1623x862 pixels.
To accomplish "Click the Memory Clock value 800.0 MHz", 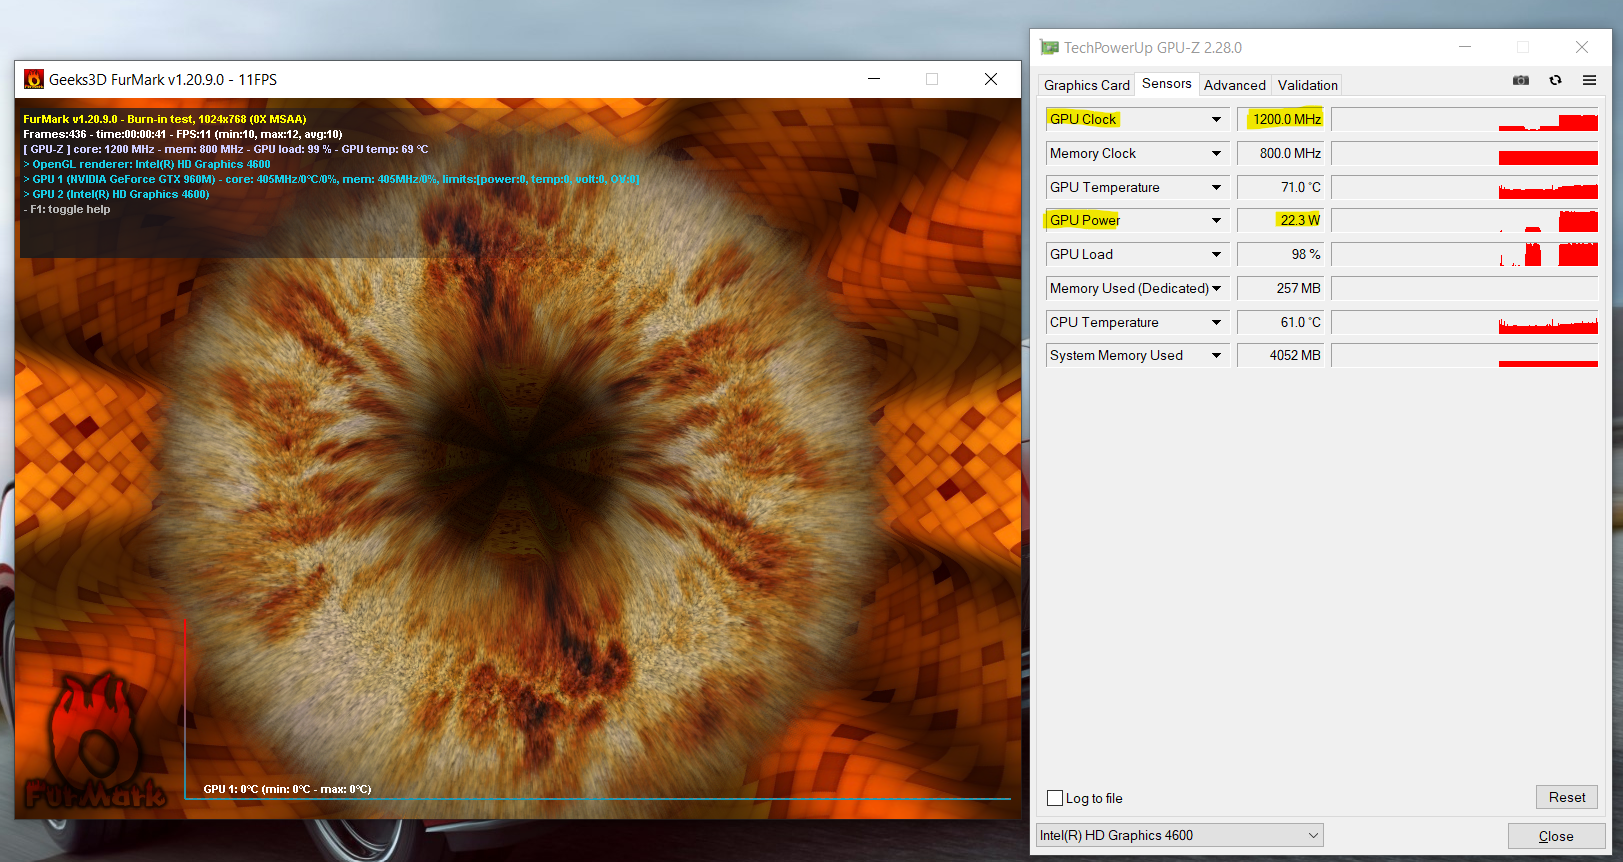I will [1281, 153].
